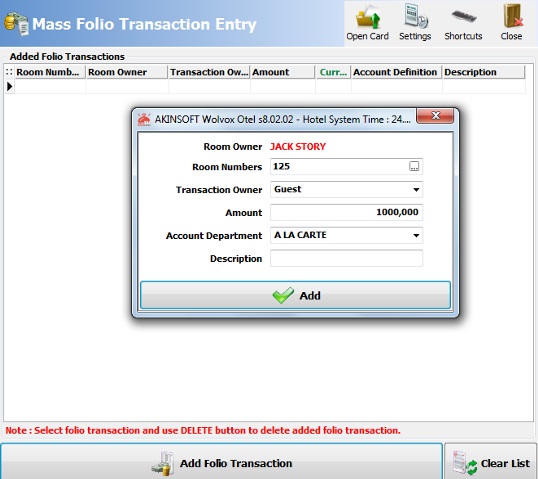Click the green Curr... column header
Screen dimensions: 538x479
(333, 72)
